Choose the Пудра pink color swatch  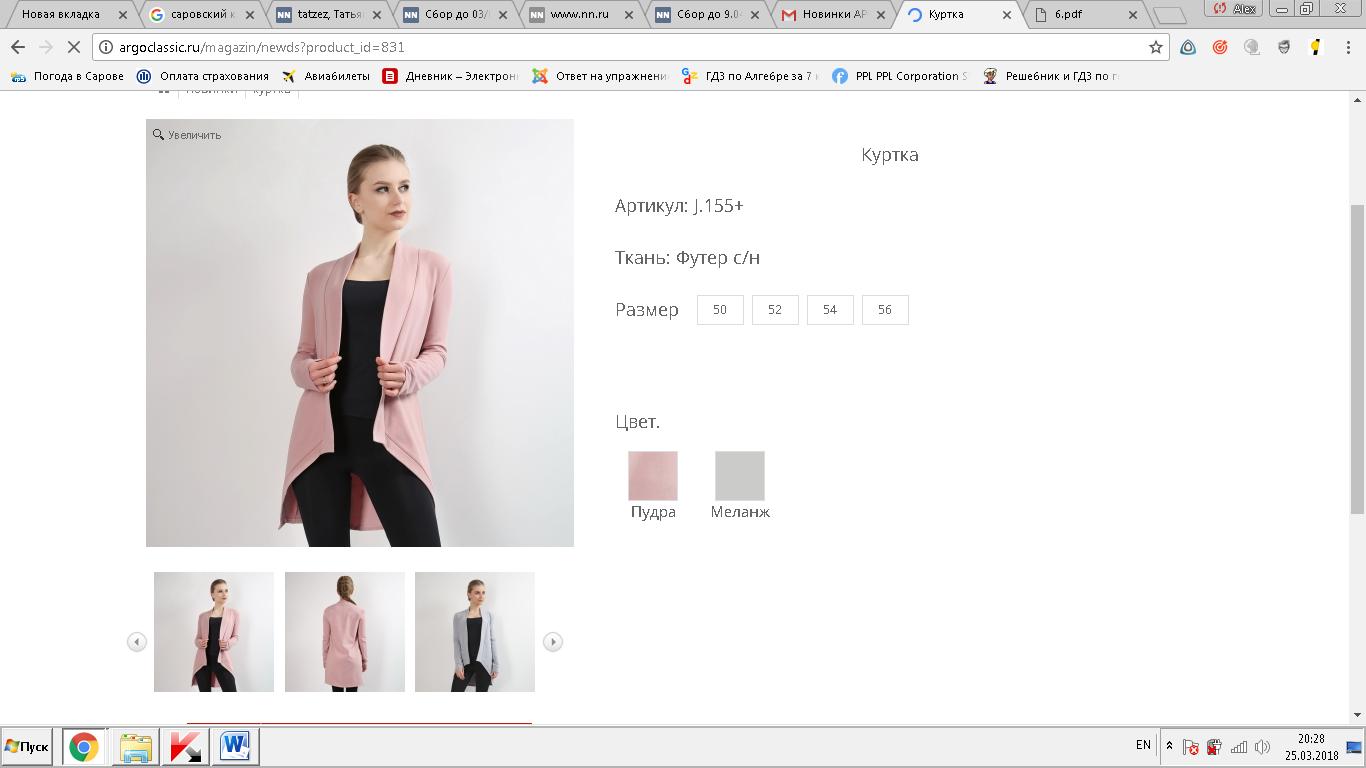click(x=653, y=475)
